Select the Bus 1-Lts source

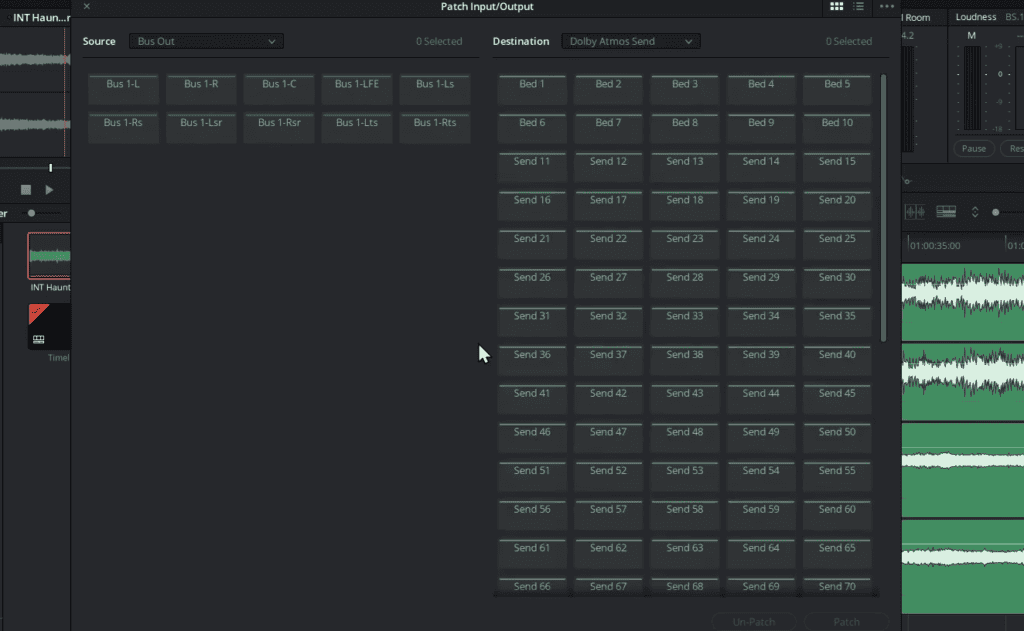357,128
